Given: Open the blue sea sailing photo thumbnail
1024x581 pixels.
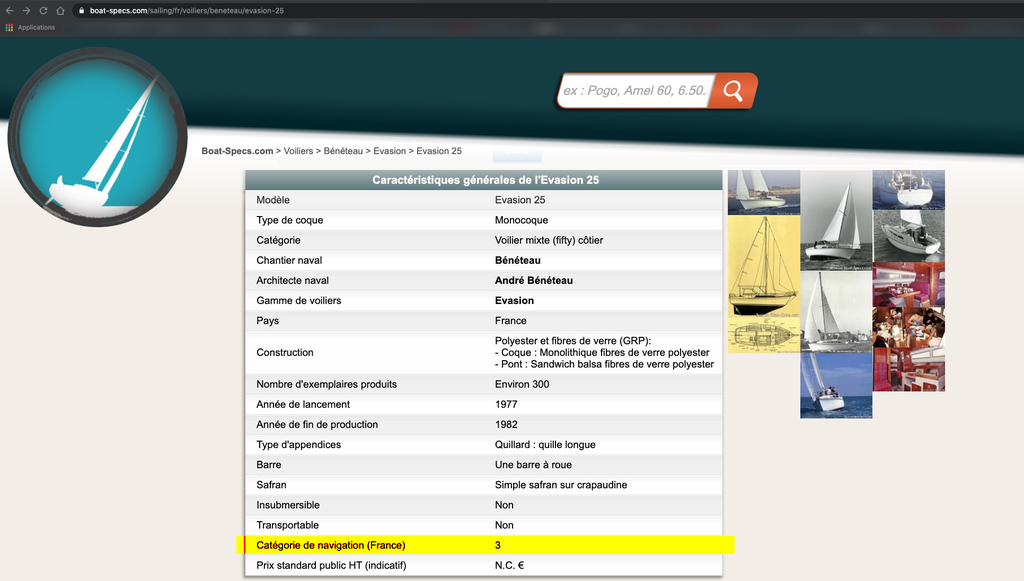Looking at the screenshot, I should (x=836, y=385).
